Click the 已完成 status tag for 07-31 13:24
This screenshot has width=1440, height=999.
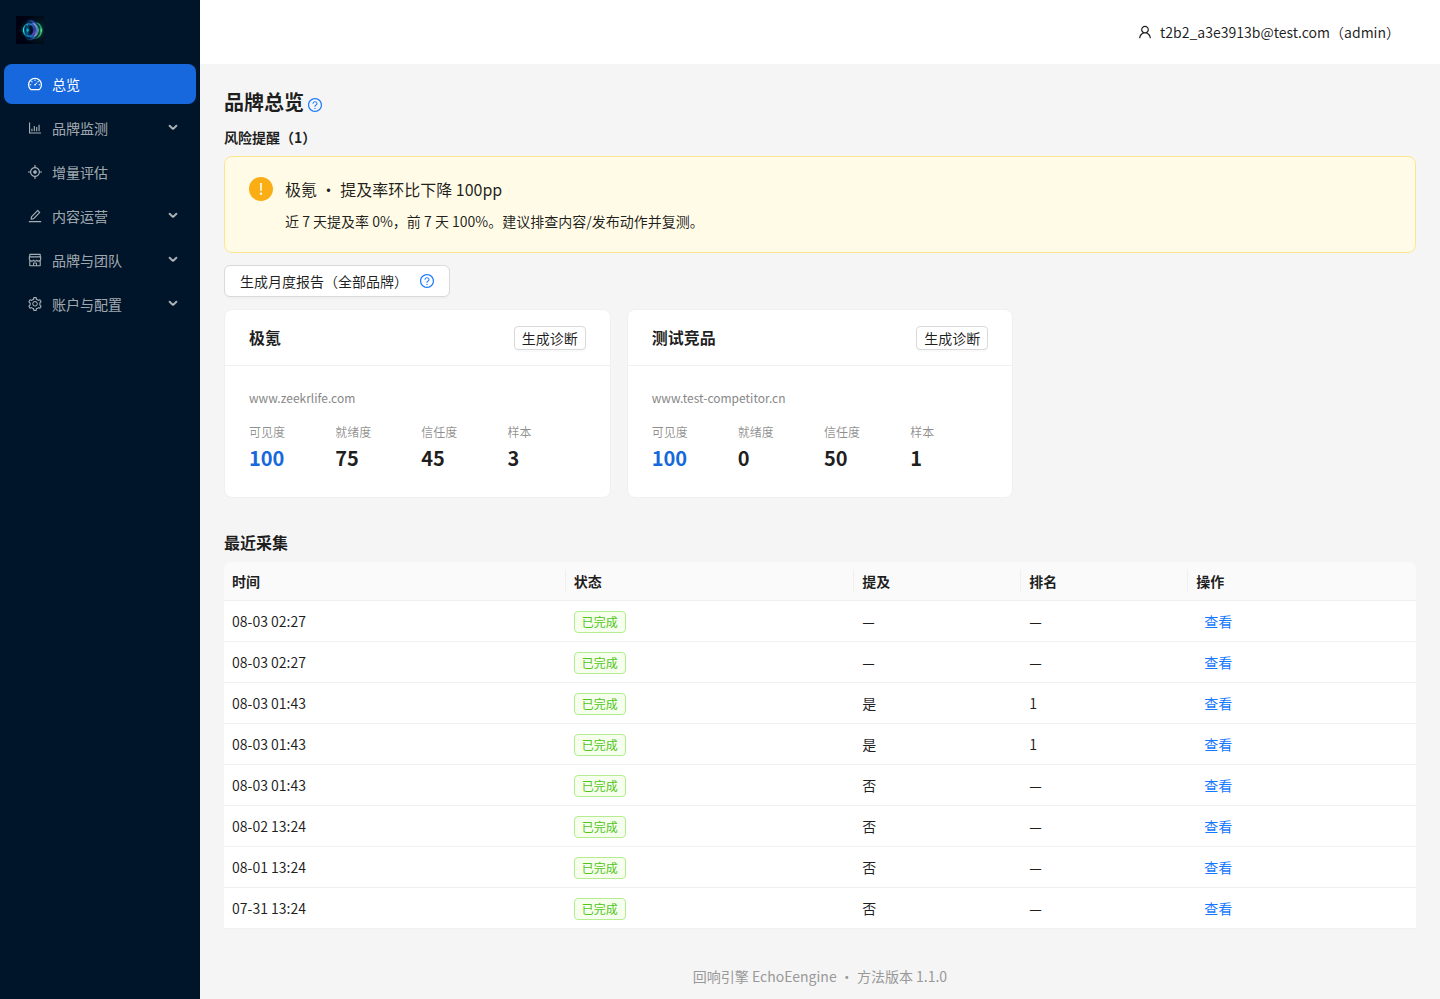pos(600,909)
